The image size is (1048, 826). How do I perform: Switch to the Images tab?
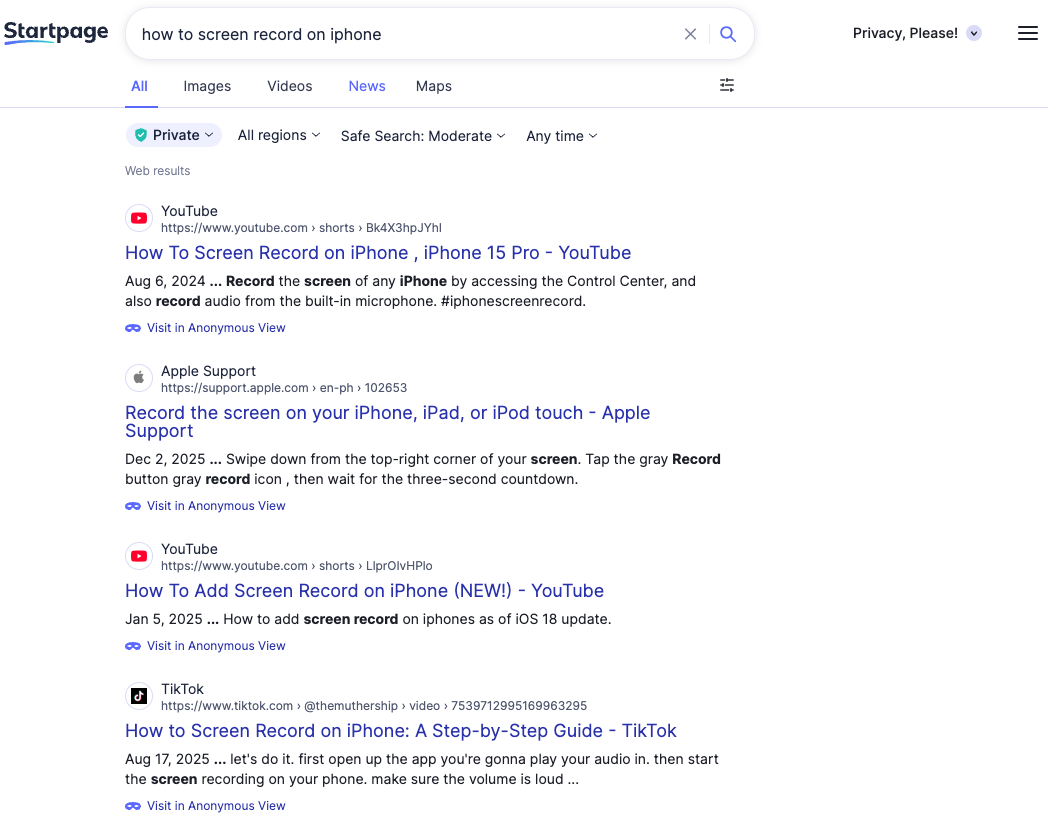coord(207,86)
